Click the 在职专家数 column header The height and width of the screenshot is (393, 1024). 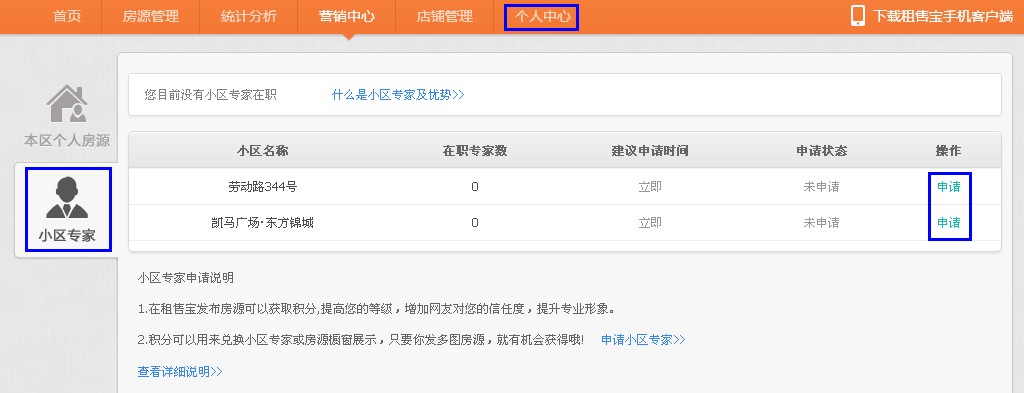coord(475,151)
